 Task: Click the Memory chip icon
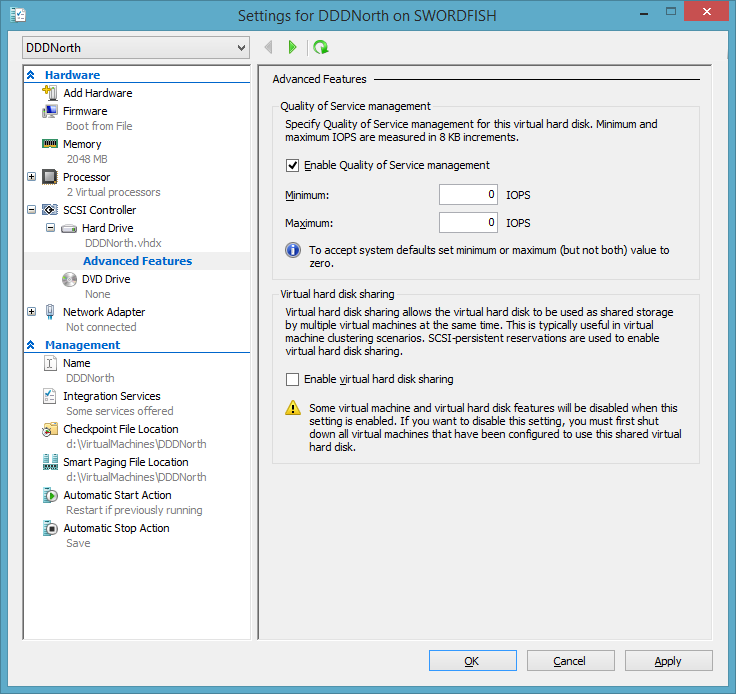pyautogui.click(x=50, y=144)
